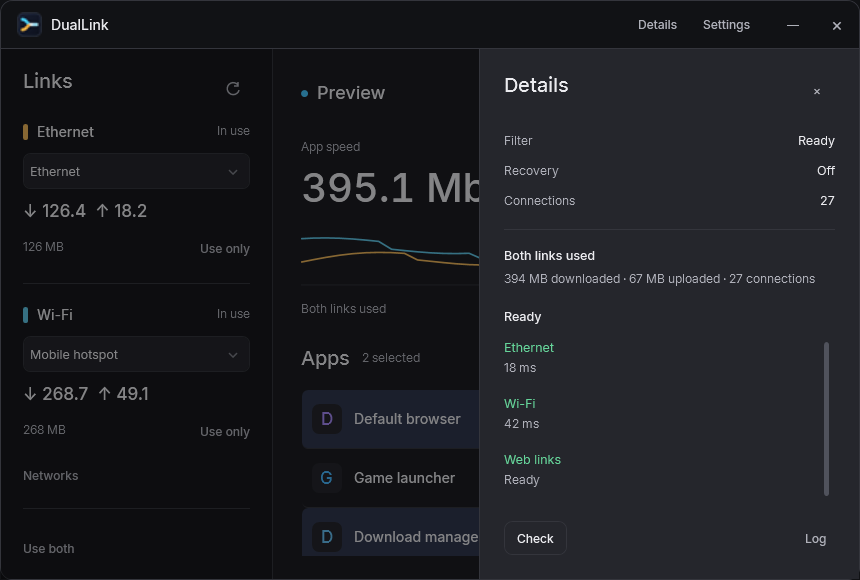Click the Wi-Fi download speed 268.7
Image resolution: width=860 pixels, height=580 pixels.
[56, 394]
